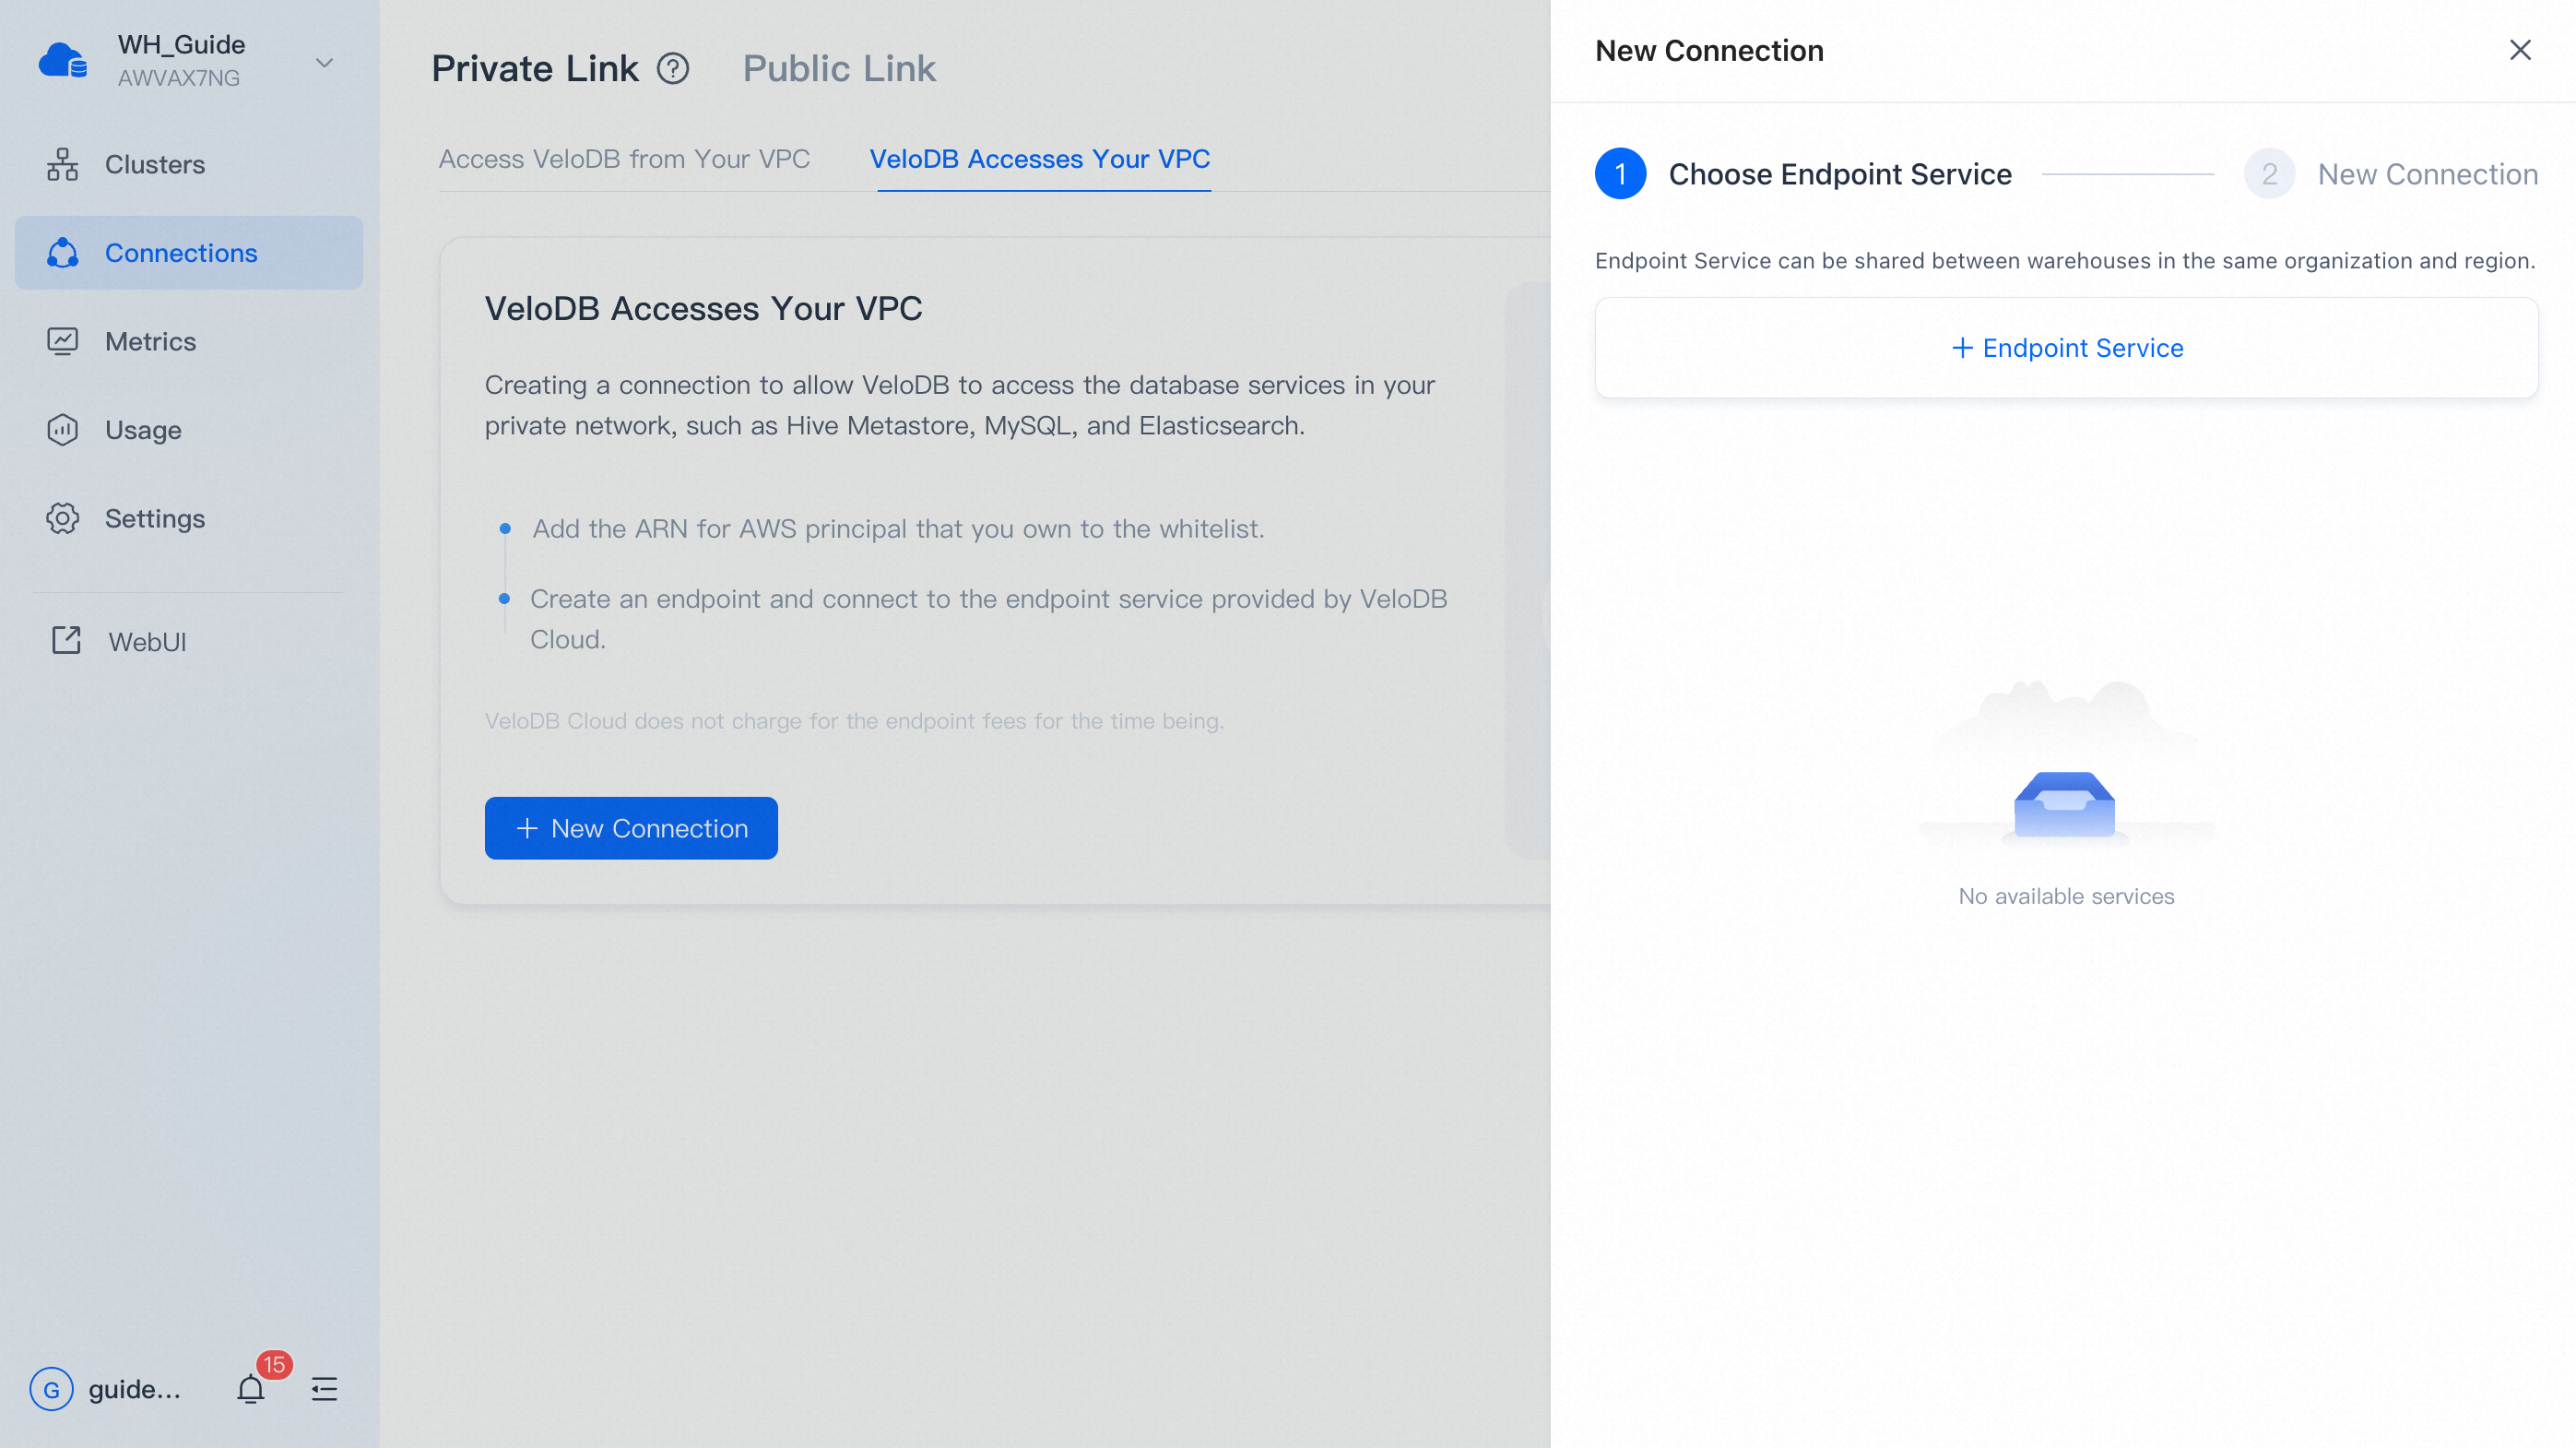
Task: Click step 2 New Connection indicator
Action: pyautogui.click(x=2269, y=174)
